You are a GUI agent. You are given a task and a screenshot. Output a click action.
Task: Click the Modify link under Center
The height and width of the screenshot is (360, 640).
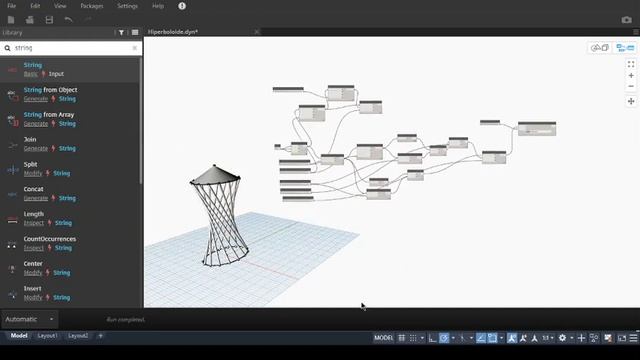tap(33, 273)
